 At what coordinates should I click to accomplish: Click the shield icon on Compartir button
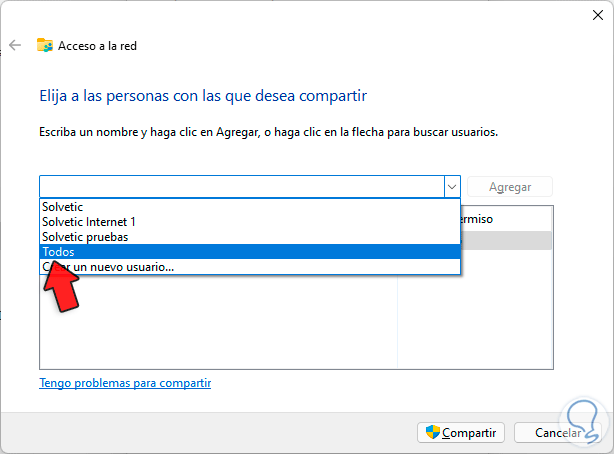(x=433, y=433)
